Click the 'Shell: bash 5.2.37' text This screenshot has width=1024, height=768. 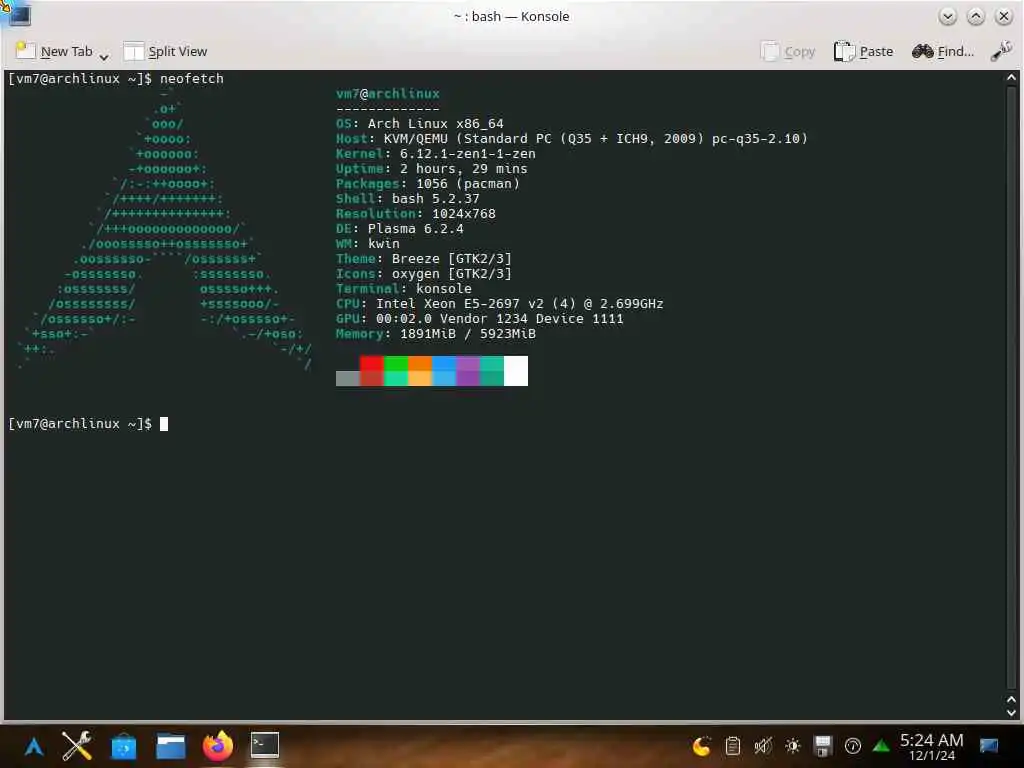408,199
